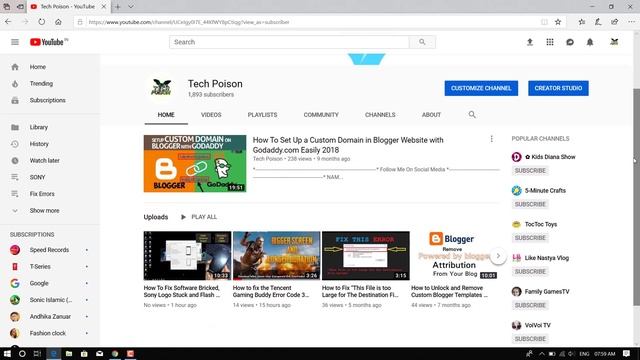
Task: Open the notifications bell
Action: tap(590, 42)
